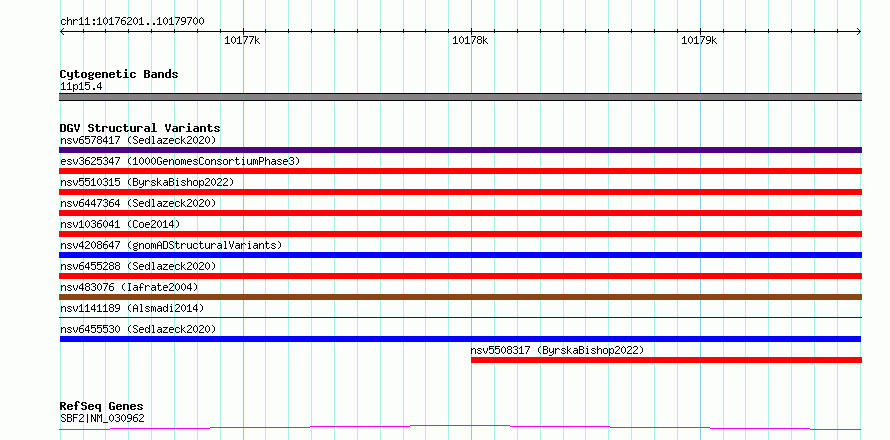Open nsv1141189 (Alsmadi2014) label
The height and width of the screenshot is (440, 890).
pyautogui.click(x=132, y=308)
